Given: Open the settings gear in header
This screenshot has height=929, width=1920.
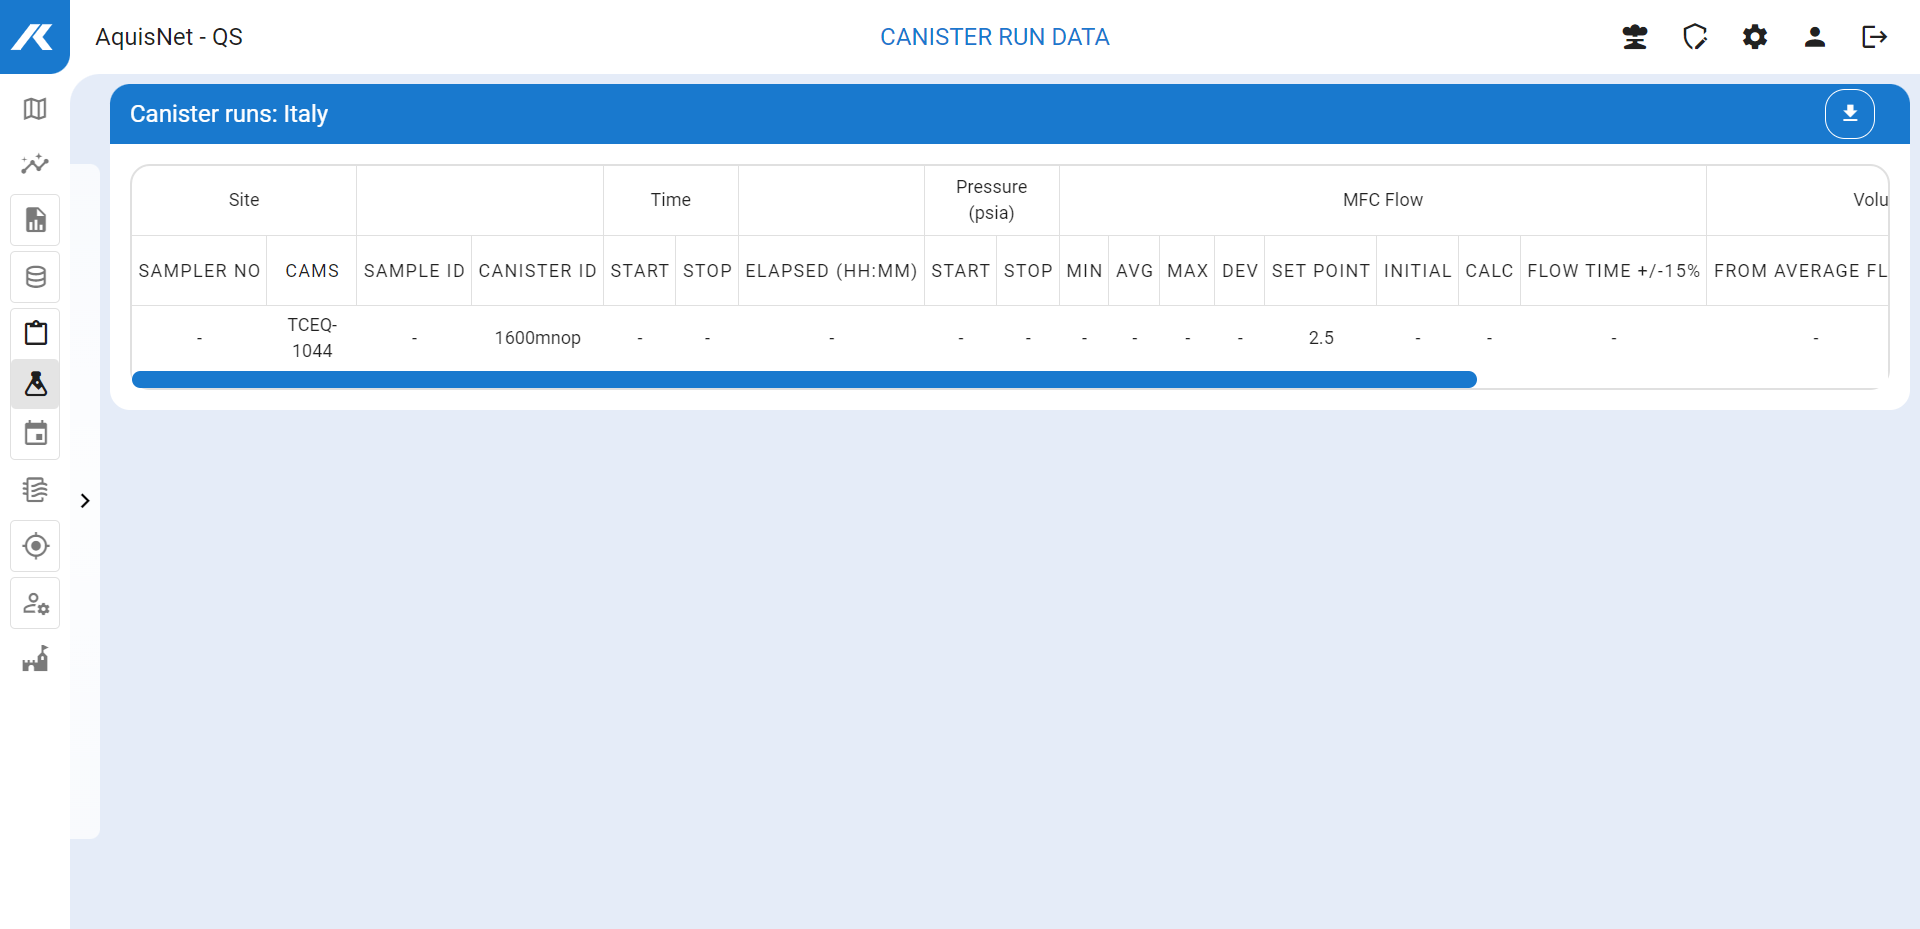Looking at the screenshot, I should click(1754, 37).
